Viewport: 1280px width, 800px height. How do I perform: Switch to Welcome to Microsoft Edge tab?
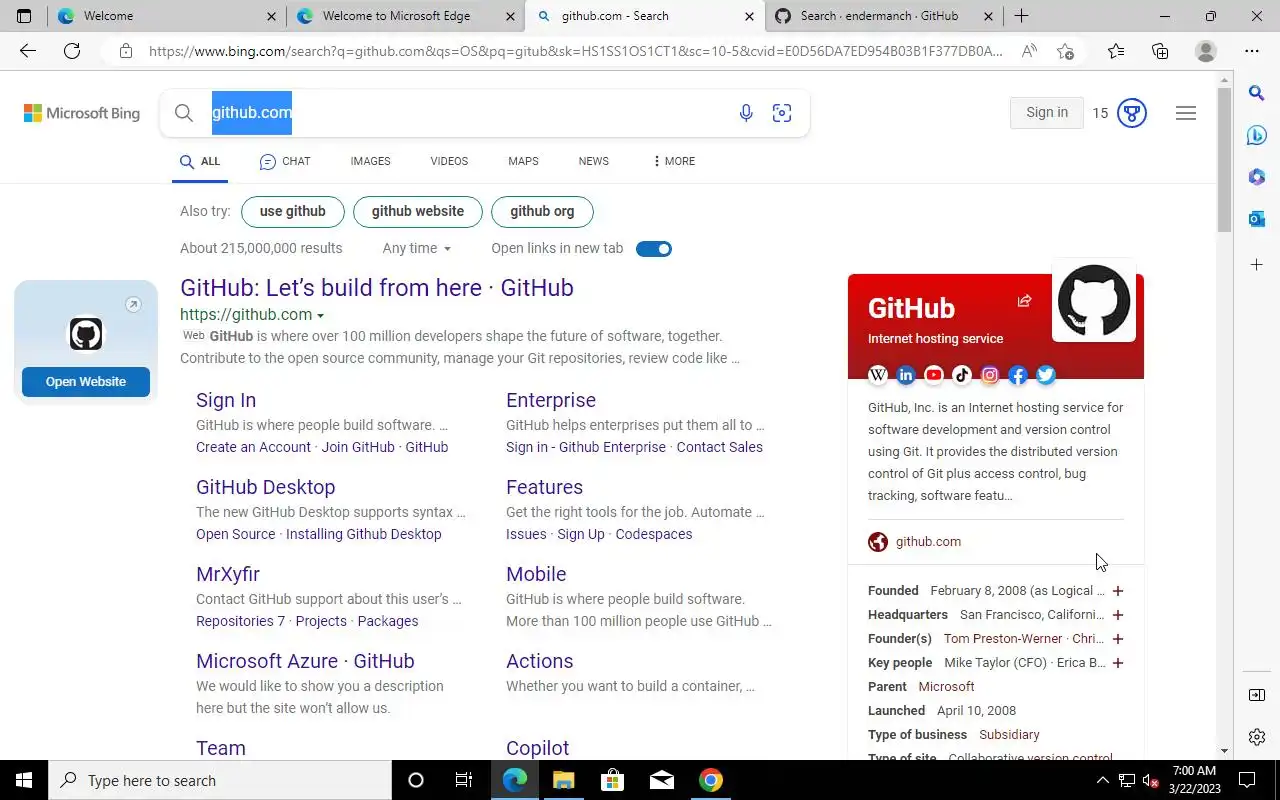pyautogui.click(x=405, y=16)
